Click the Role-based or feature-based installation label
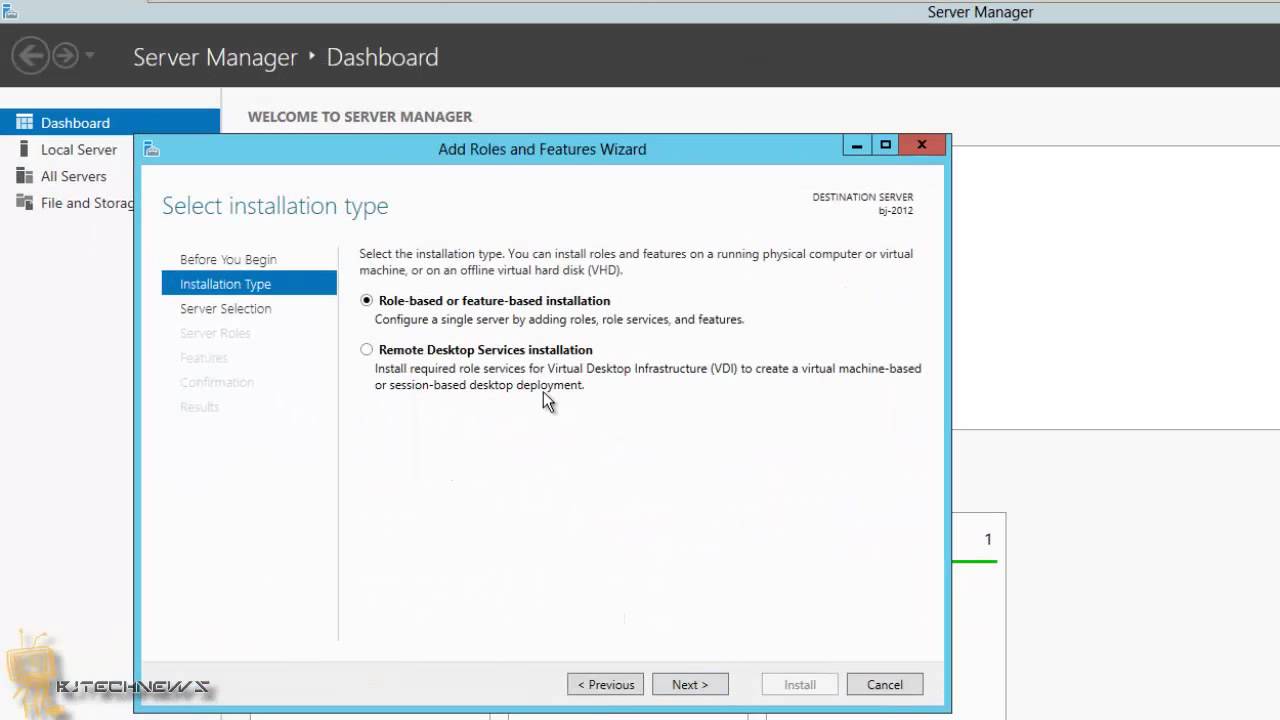The width and height of the screenshot is (1280, 720). (494, 300)
